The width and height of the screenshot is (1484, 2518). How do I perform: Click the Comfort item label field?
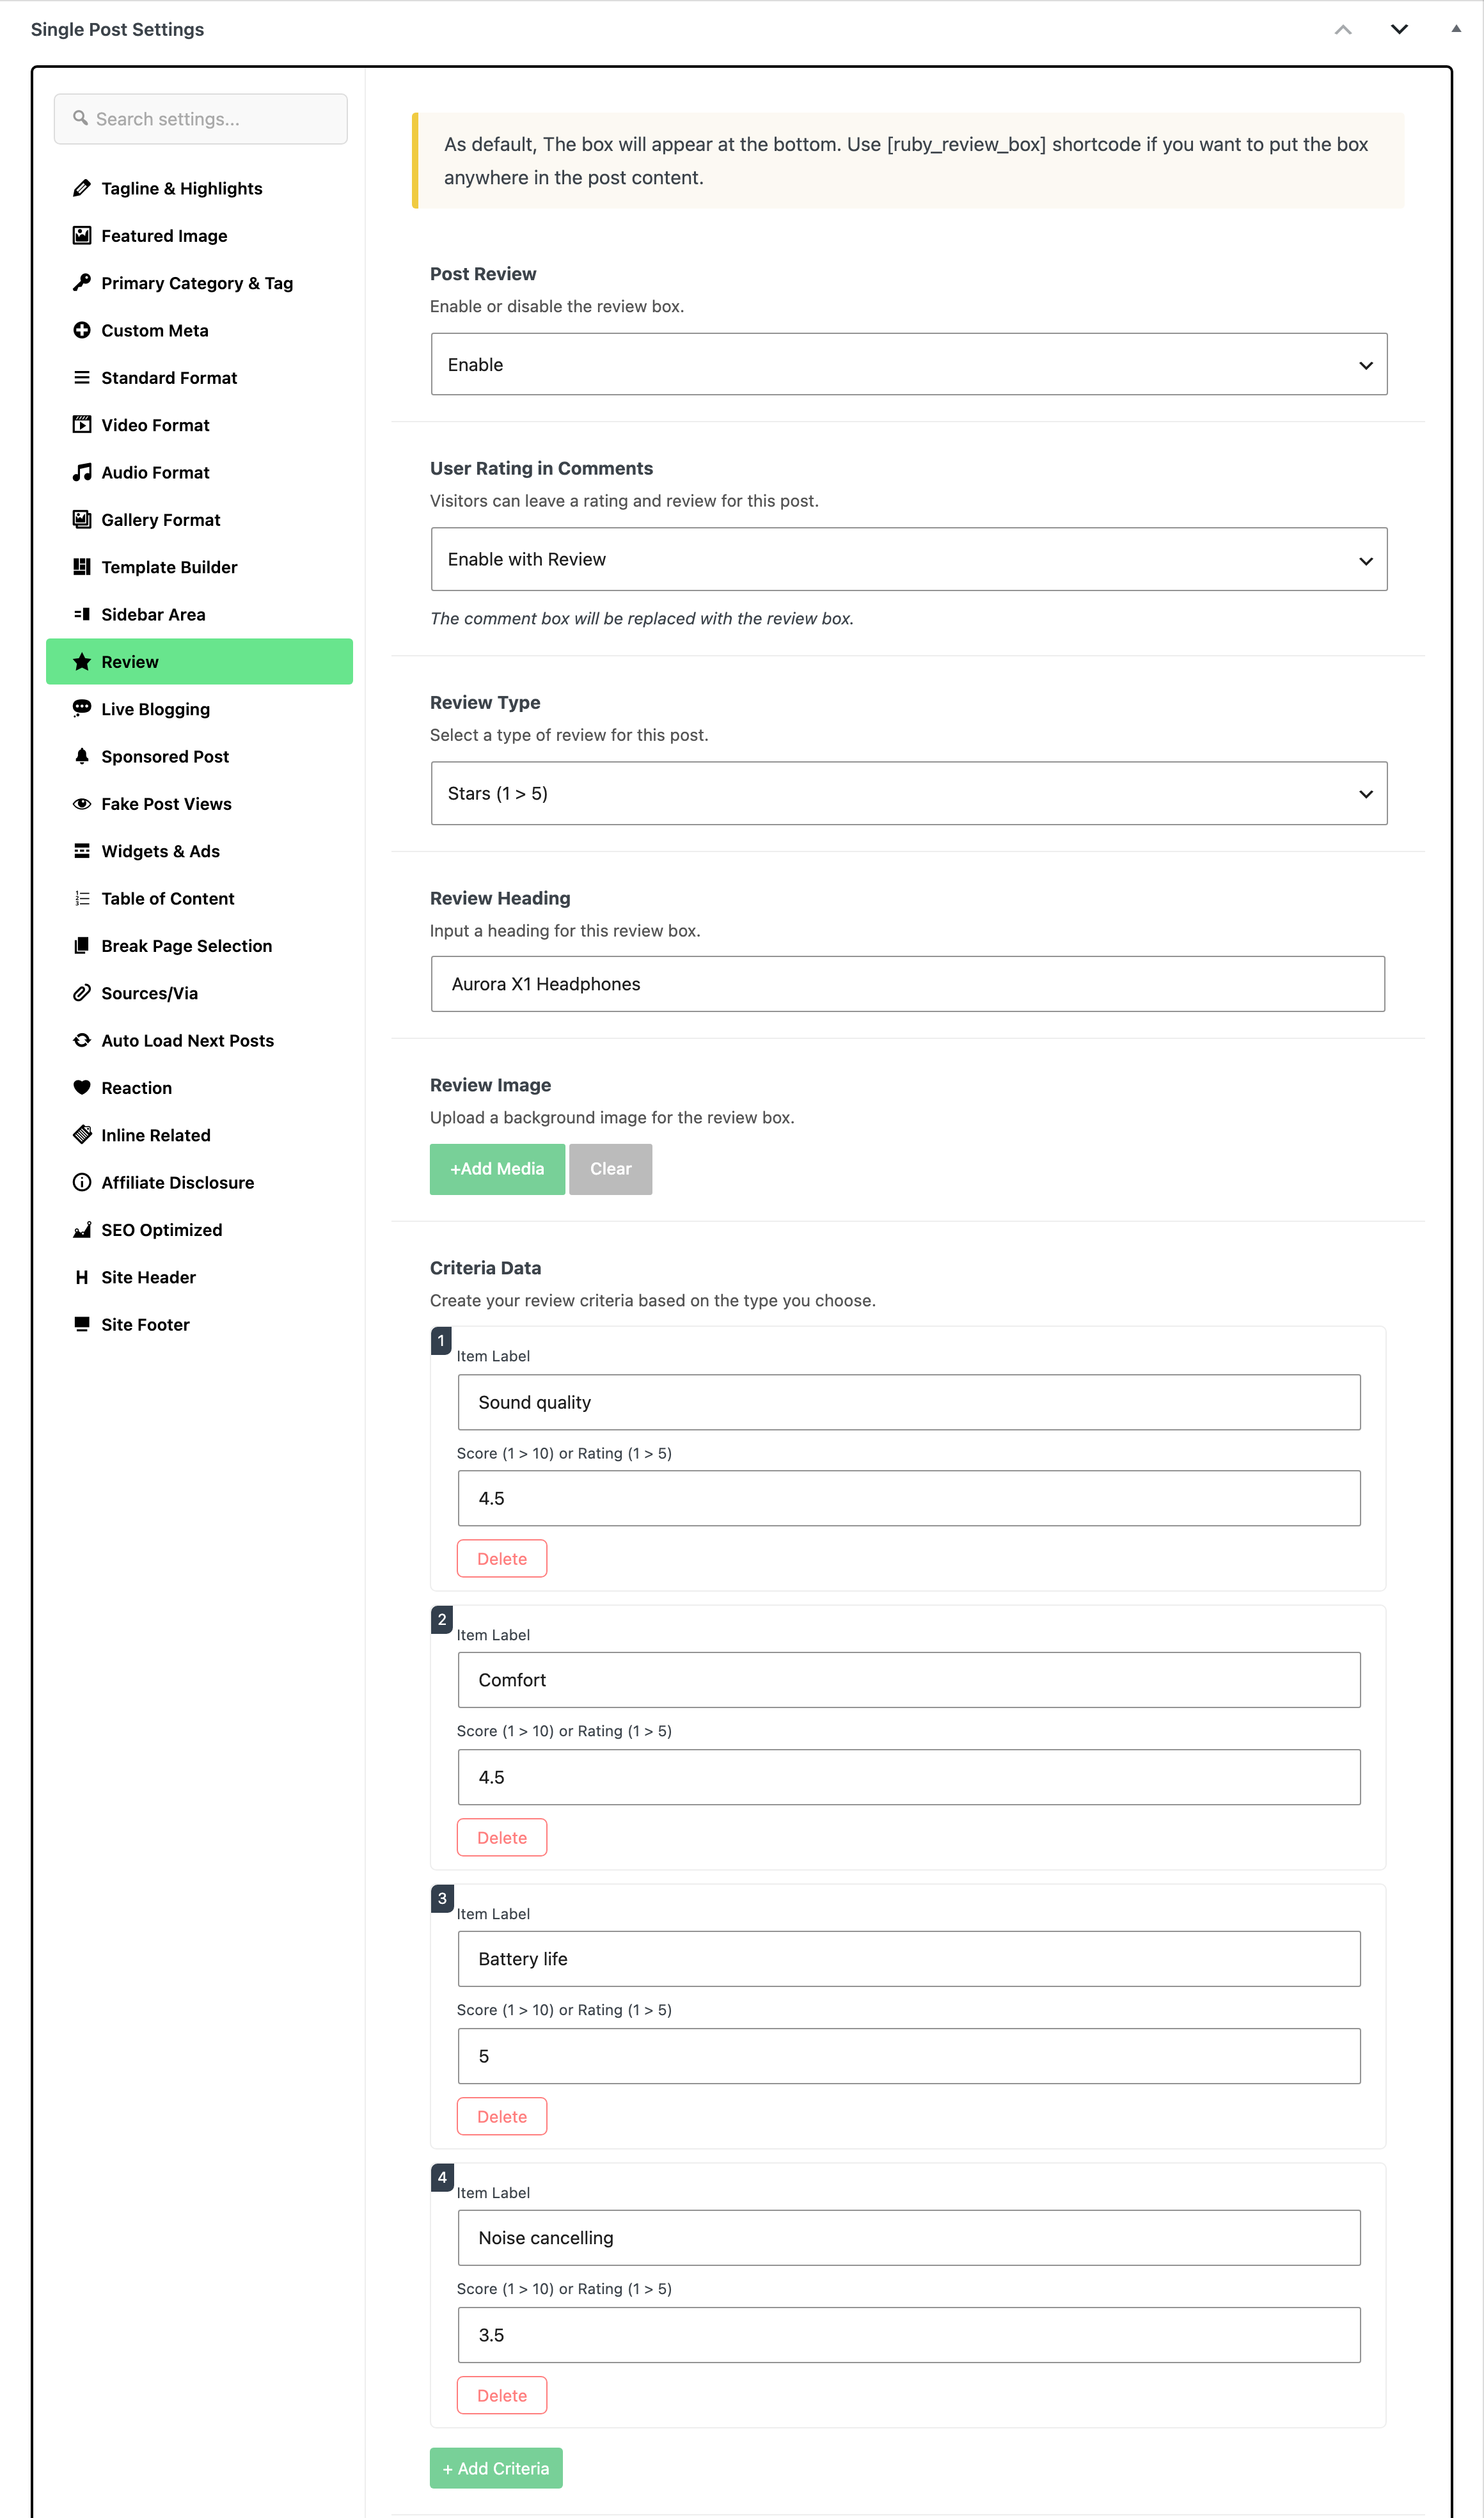click(909, 1680)
